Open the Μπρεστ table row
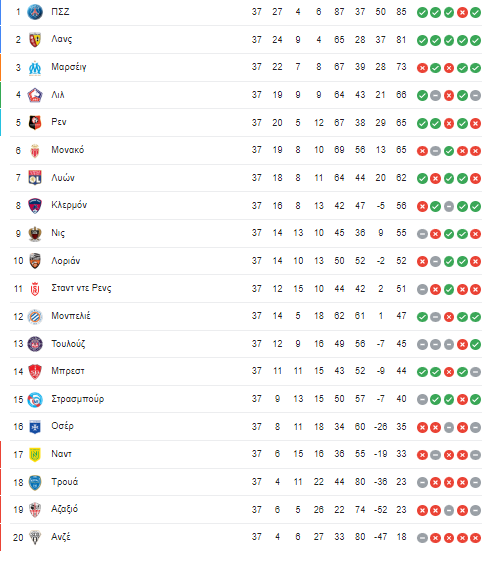 [246, 371]
